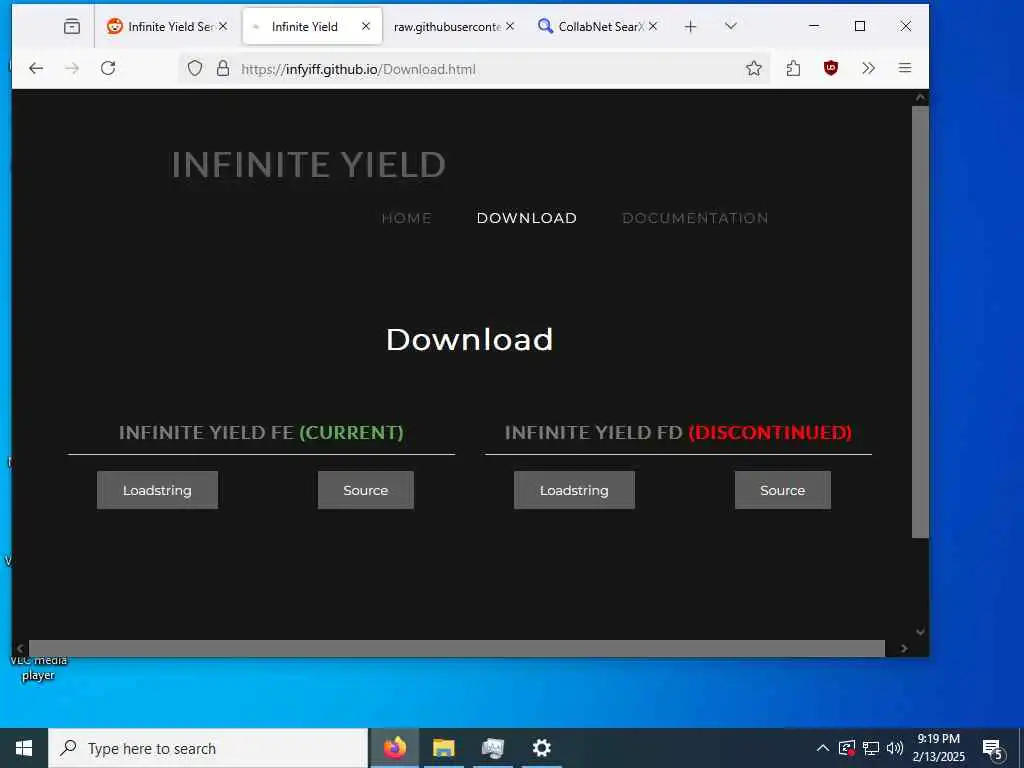Image resolution: width=1024 pixels, height=768 pixels.
Task: Expand the list all tabs dropdown arrow
Action: [x=731, y=26]
